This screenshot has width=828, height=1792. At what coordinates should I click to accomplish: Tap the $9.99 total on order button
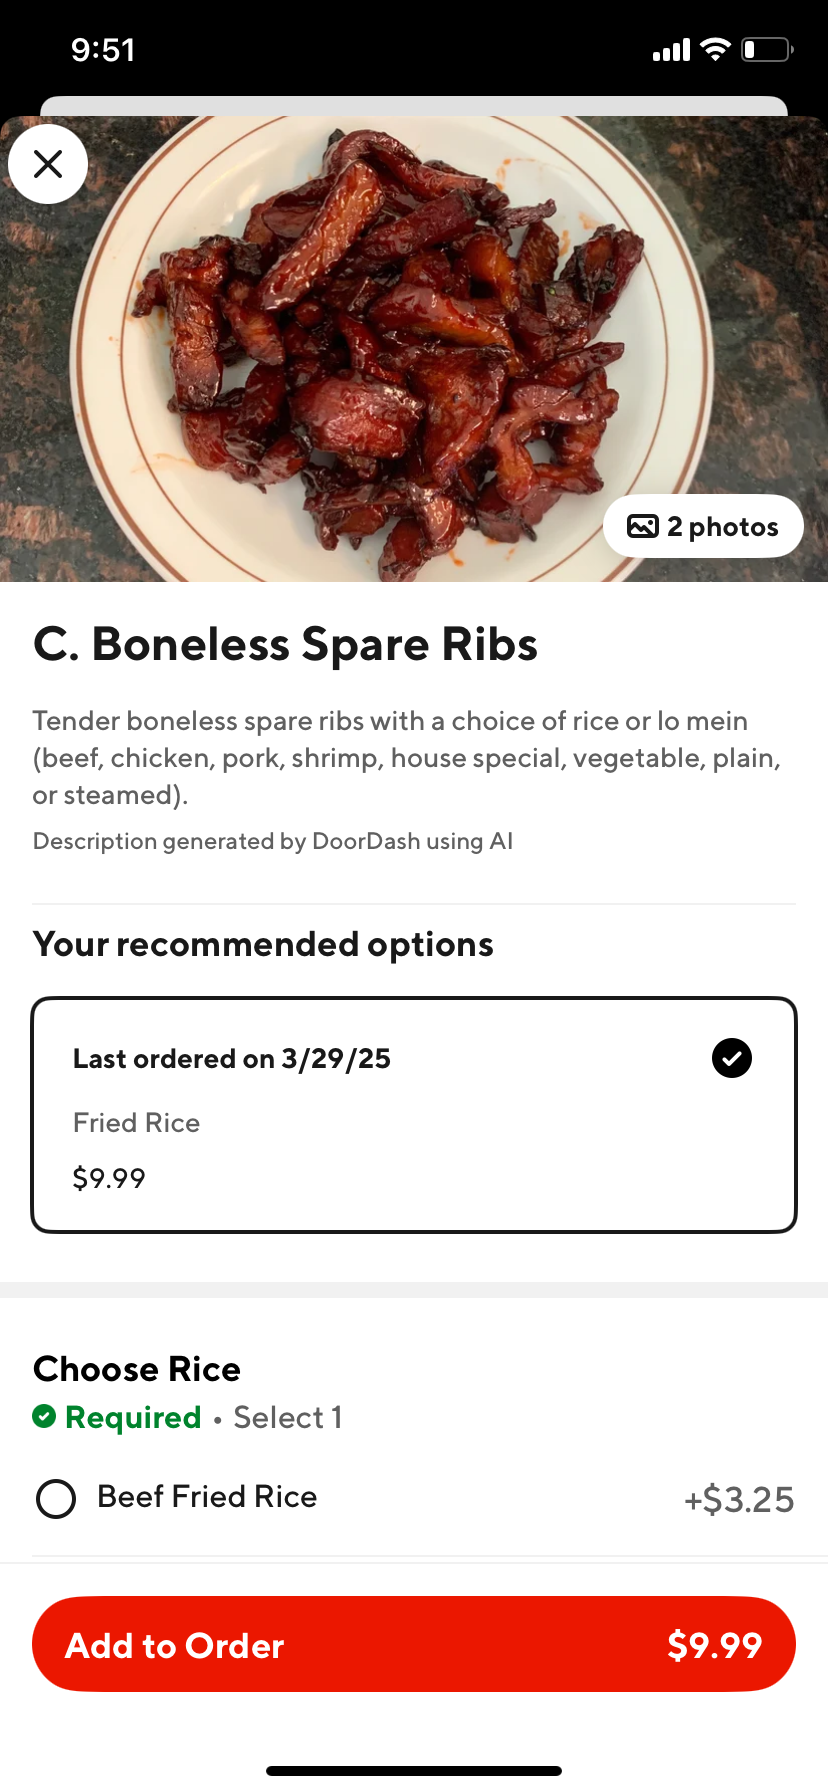tap(714, 1645)
